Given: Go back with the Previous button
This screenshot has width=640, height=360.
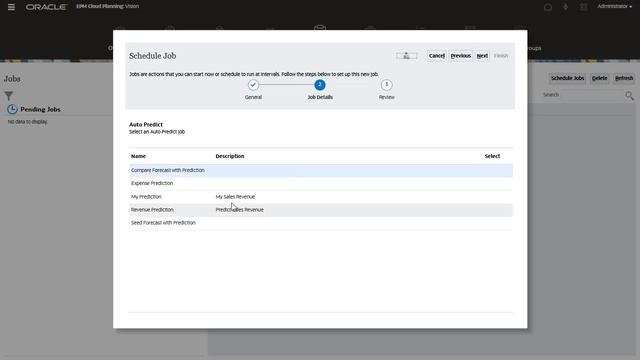Looking at the screenshot, I should [x=460, y=56].
